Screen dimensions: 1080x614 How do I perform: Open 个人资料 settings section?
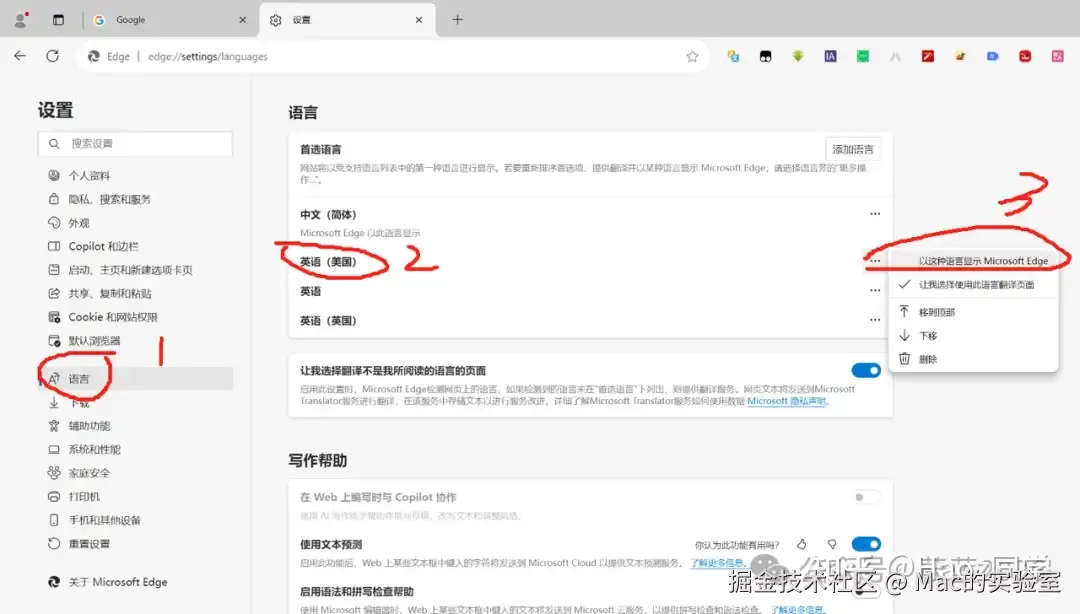click(89, 176)
